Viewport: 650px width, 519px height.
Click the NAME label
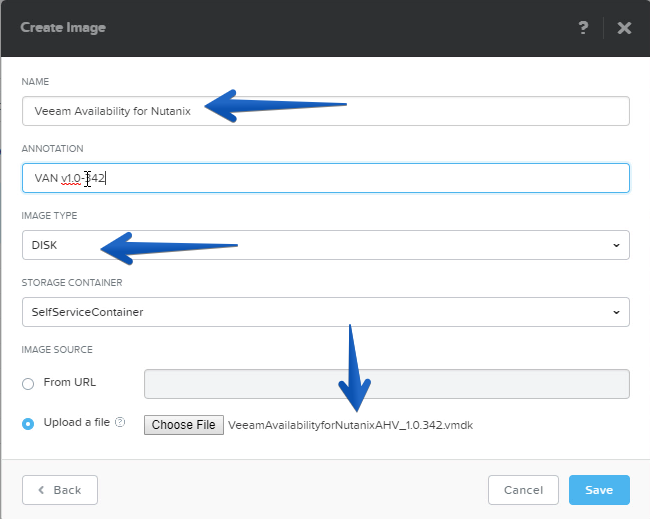[35, 82]
